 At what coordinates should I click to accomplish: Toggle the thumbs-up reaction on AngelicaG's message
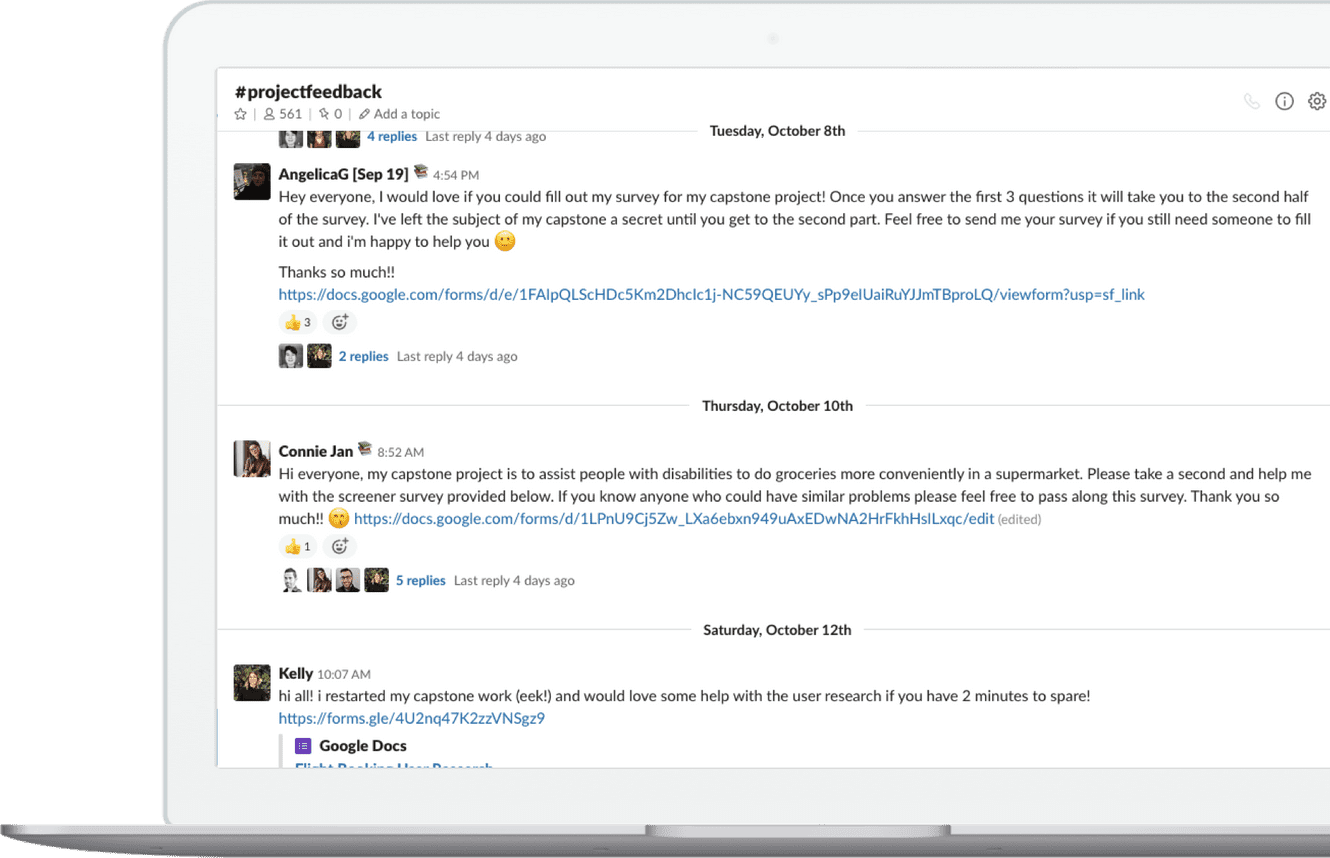point(296,322)
